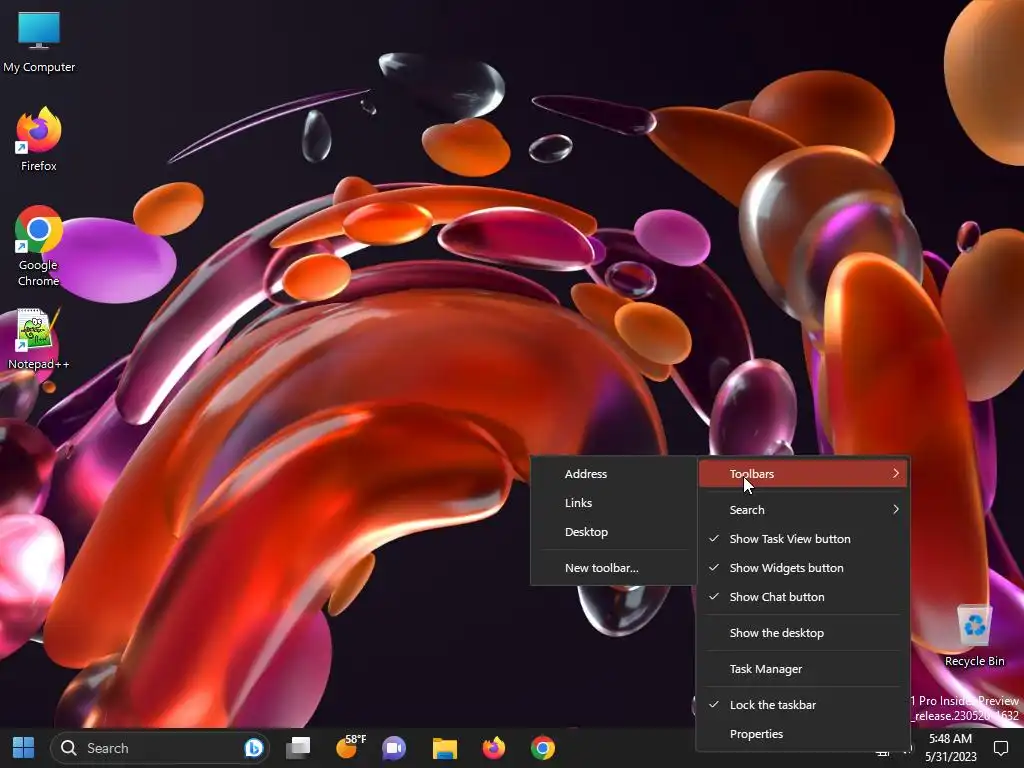Launch Firefox from the taskbar
Image resolution: width=1024 pixels, height=768 pixels.
(x=494, y=748)
